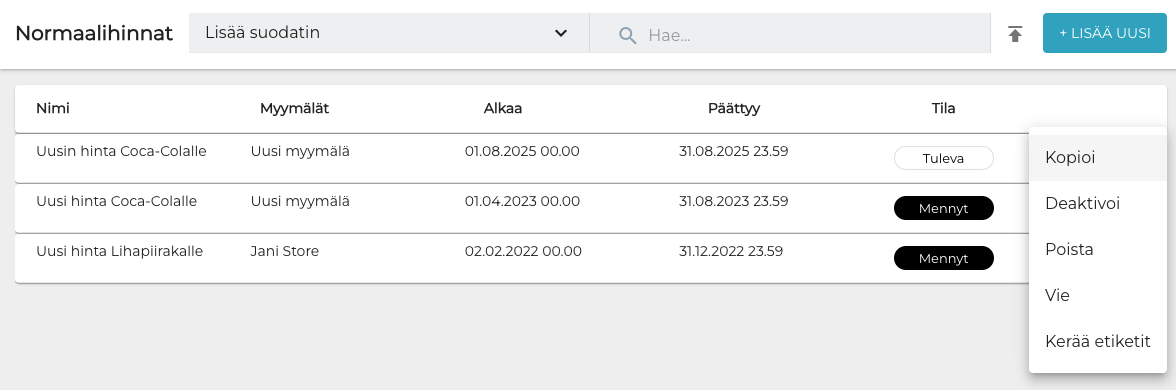Sort by the Nimi column header
The height and width of the screenshot is (390, 1176).
(x=52, y=108)
